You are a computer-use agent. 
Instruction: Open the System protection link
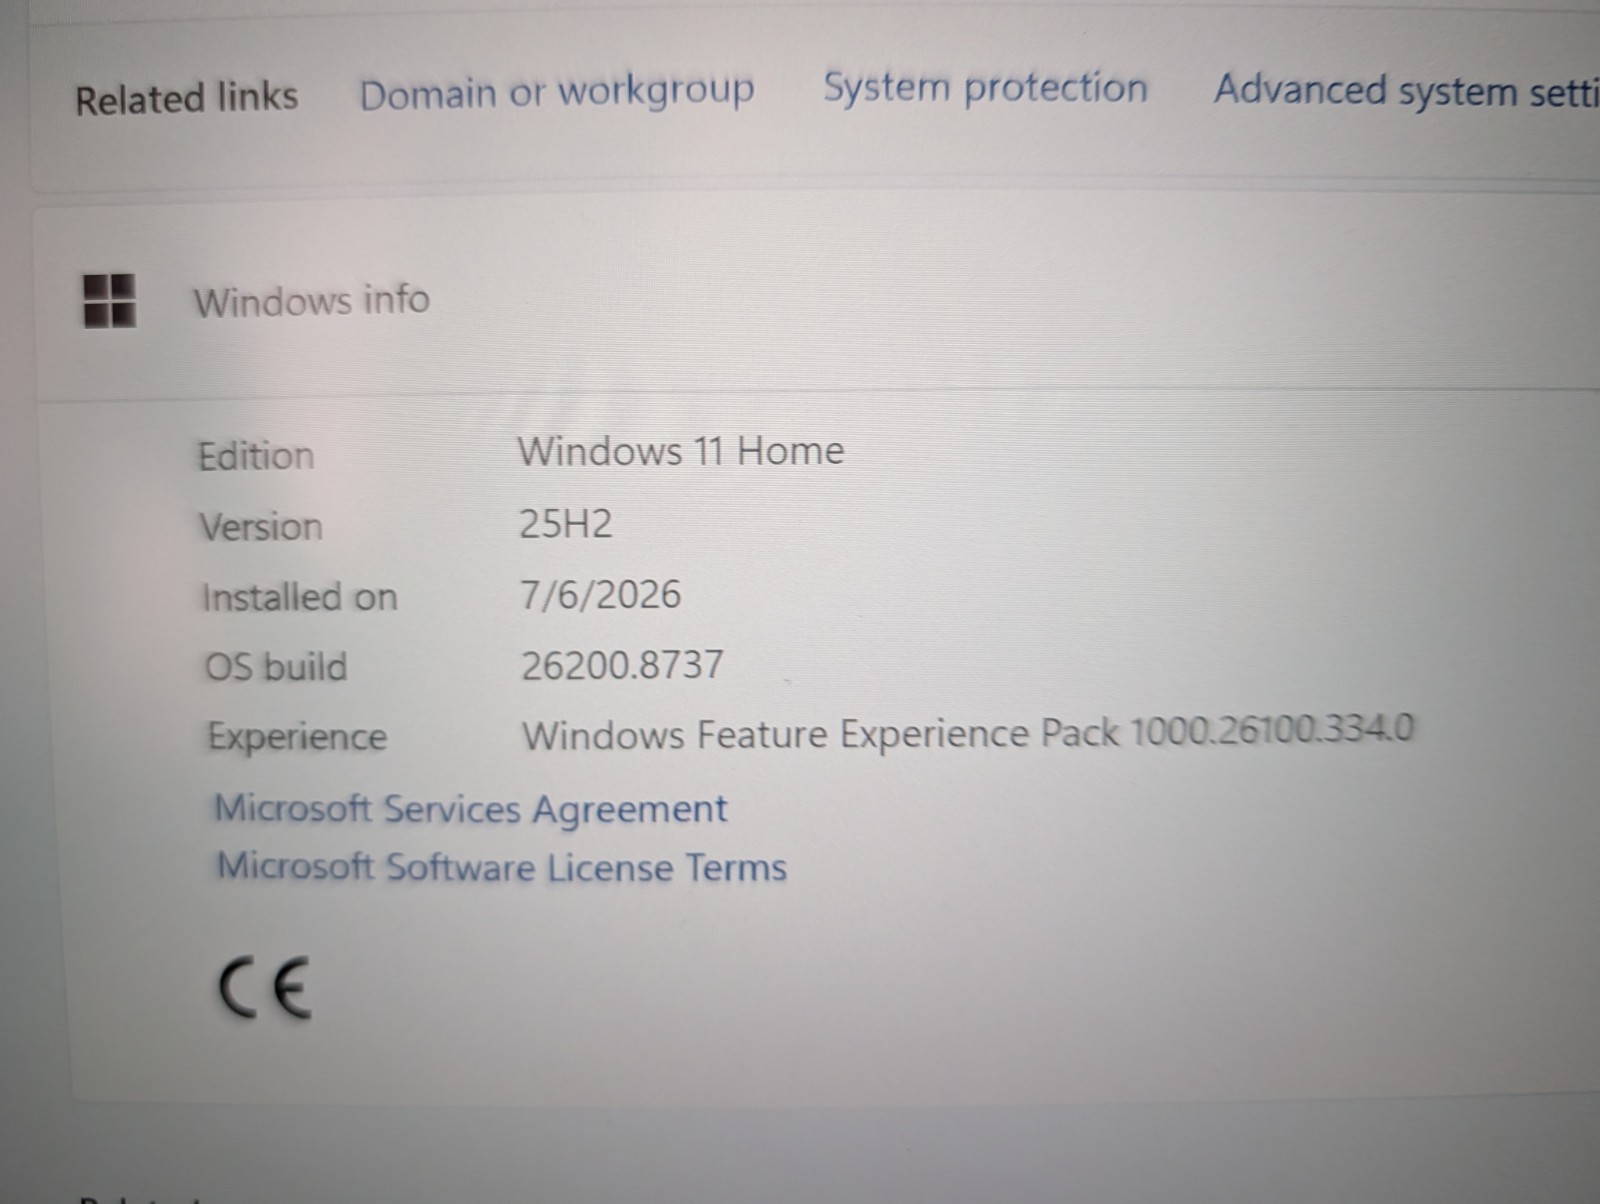pyautogui.click(x=985, y=88)
